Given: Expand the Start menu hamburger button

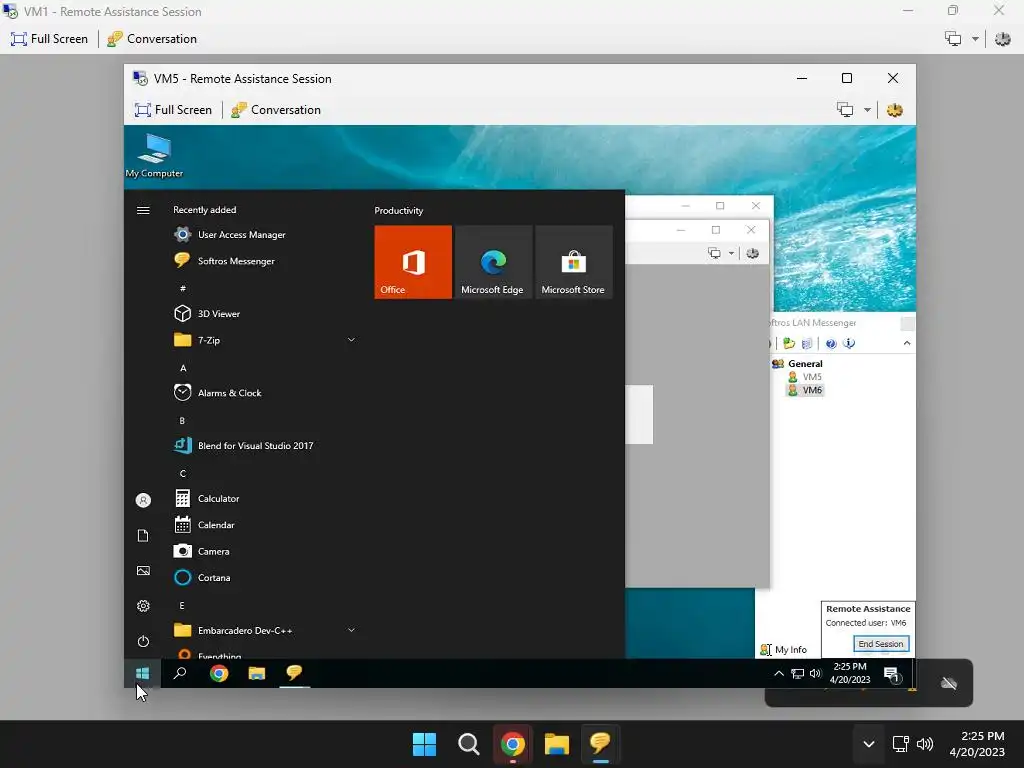Looking at the screenshot, I should click(143, 210).
